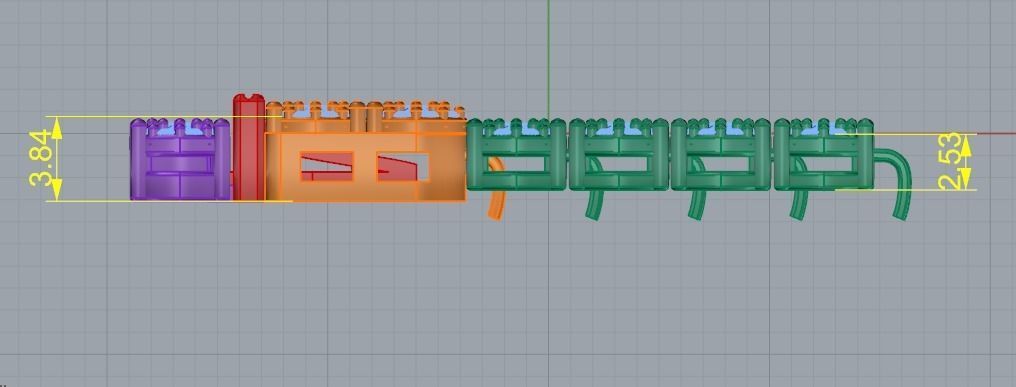Select the tall red pillar object
Image resolution: width=1016 pixels, height=387 pixels.
[x=249, y=147]
